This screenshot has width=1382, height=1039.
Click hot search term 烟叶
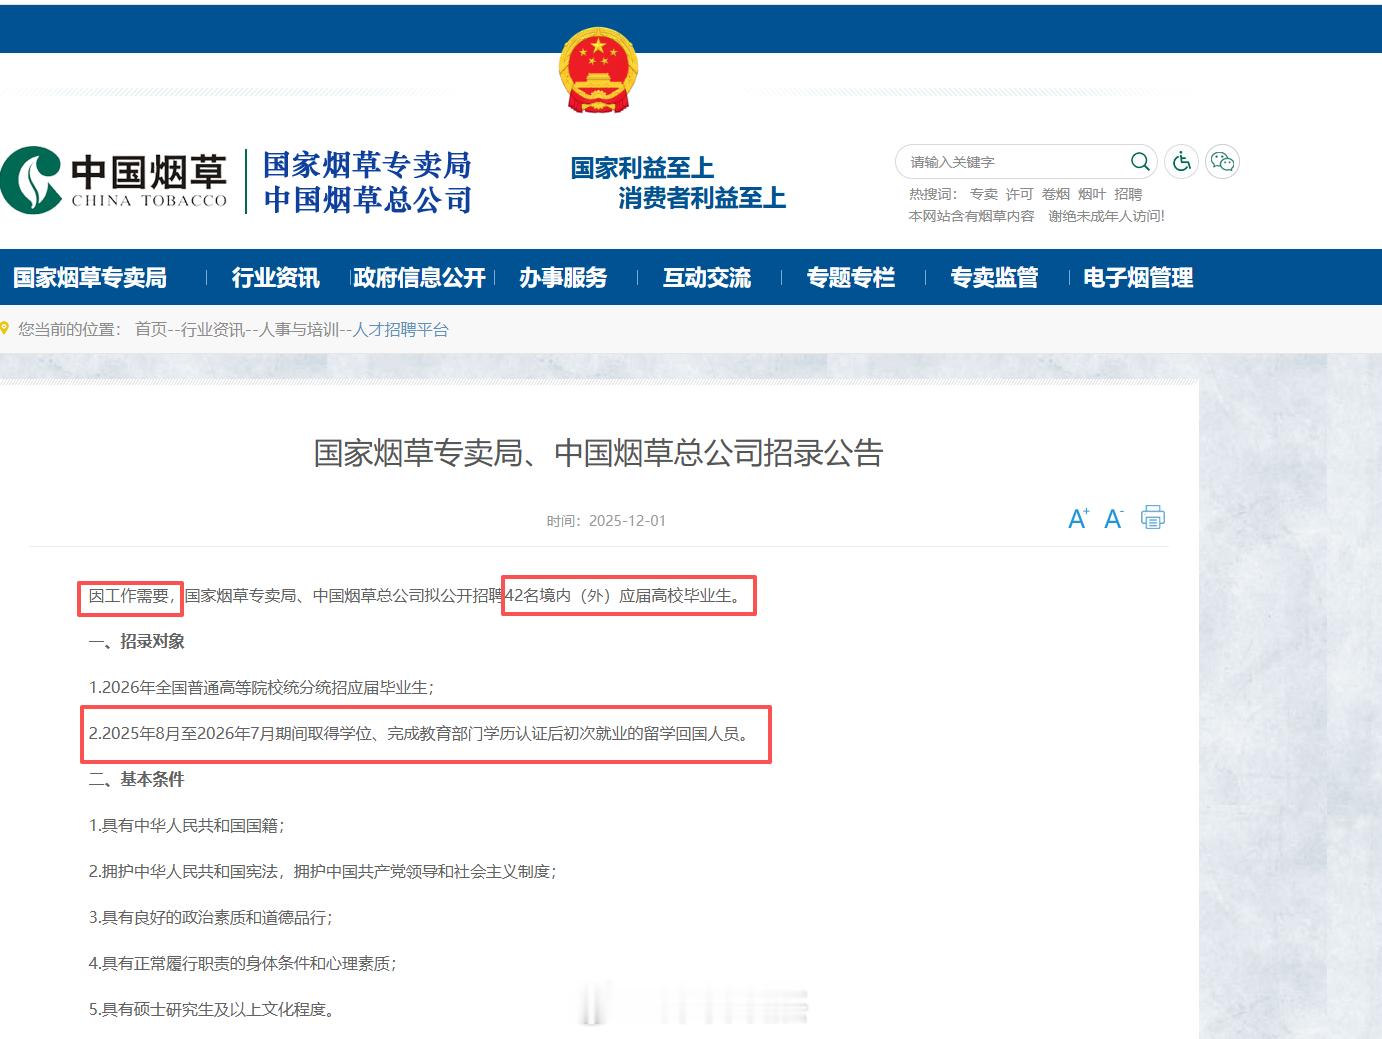tap(1092, 194)
